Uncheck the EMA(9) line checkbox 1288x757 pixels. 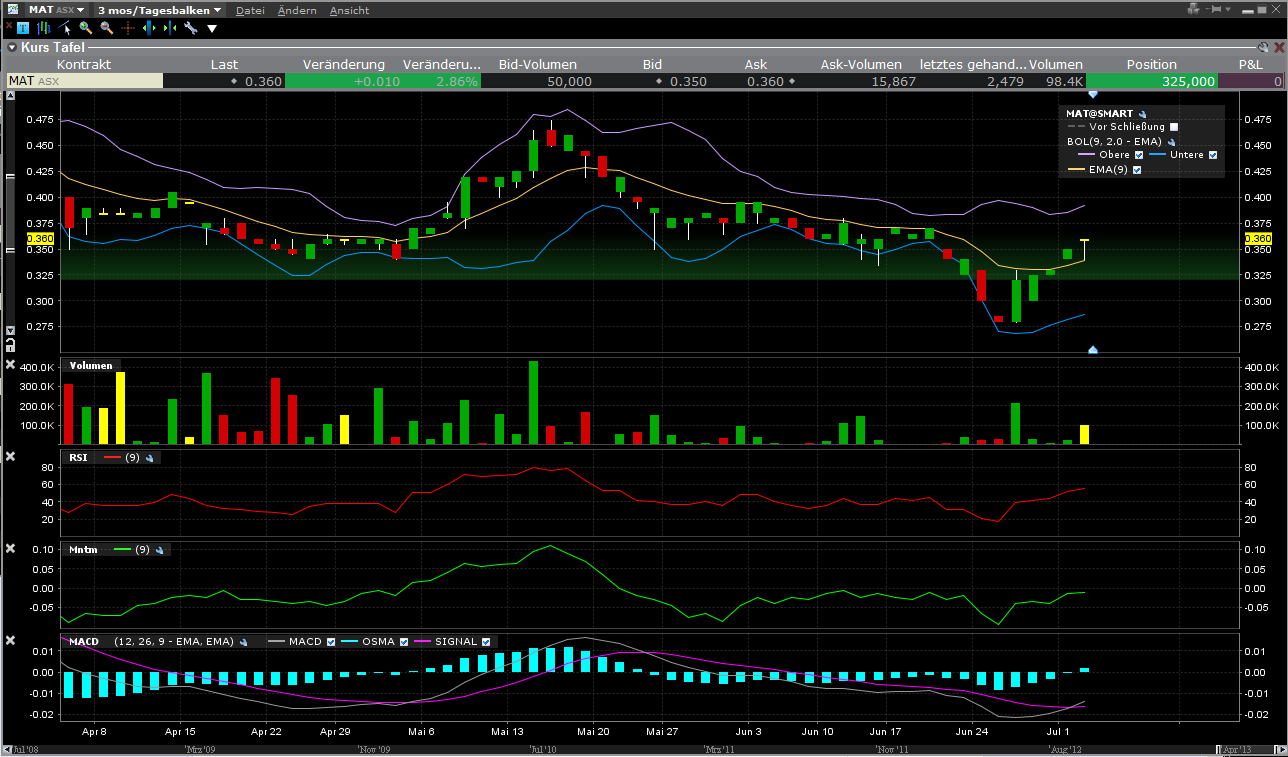click(x=1137, y=170)
